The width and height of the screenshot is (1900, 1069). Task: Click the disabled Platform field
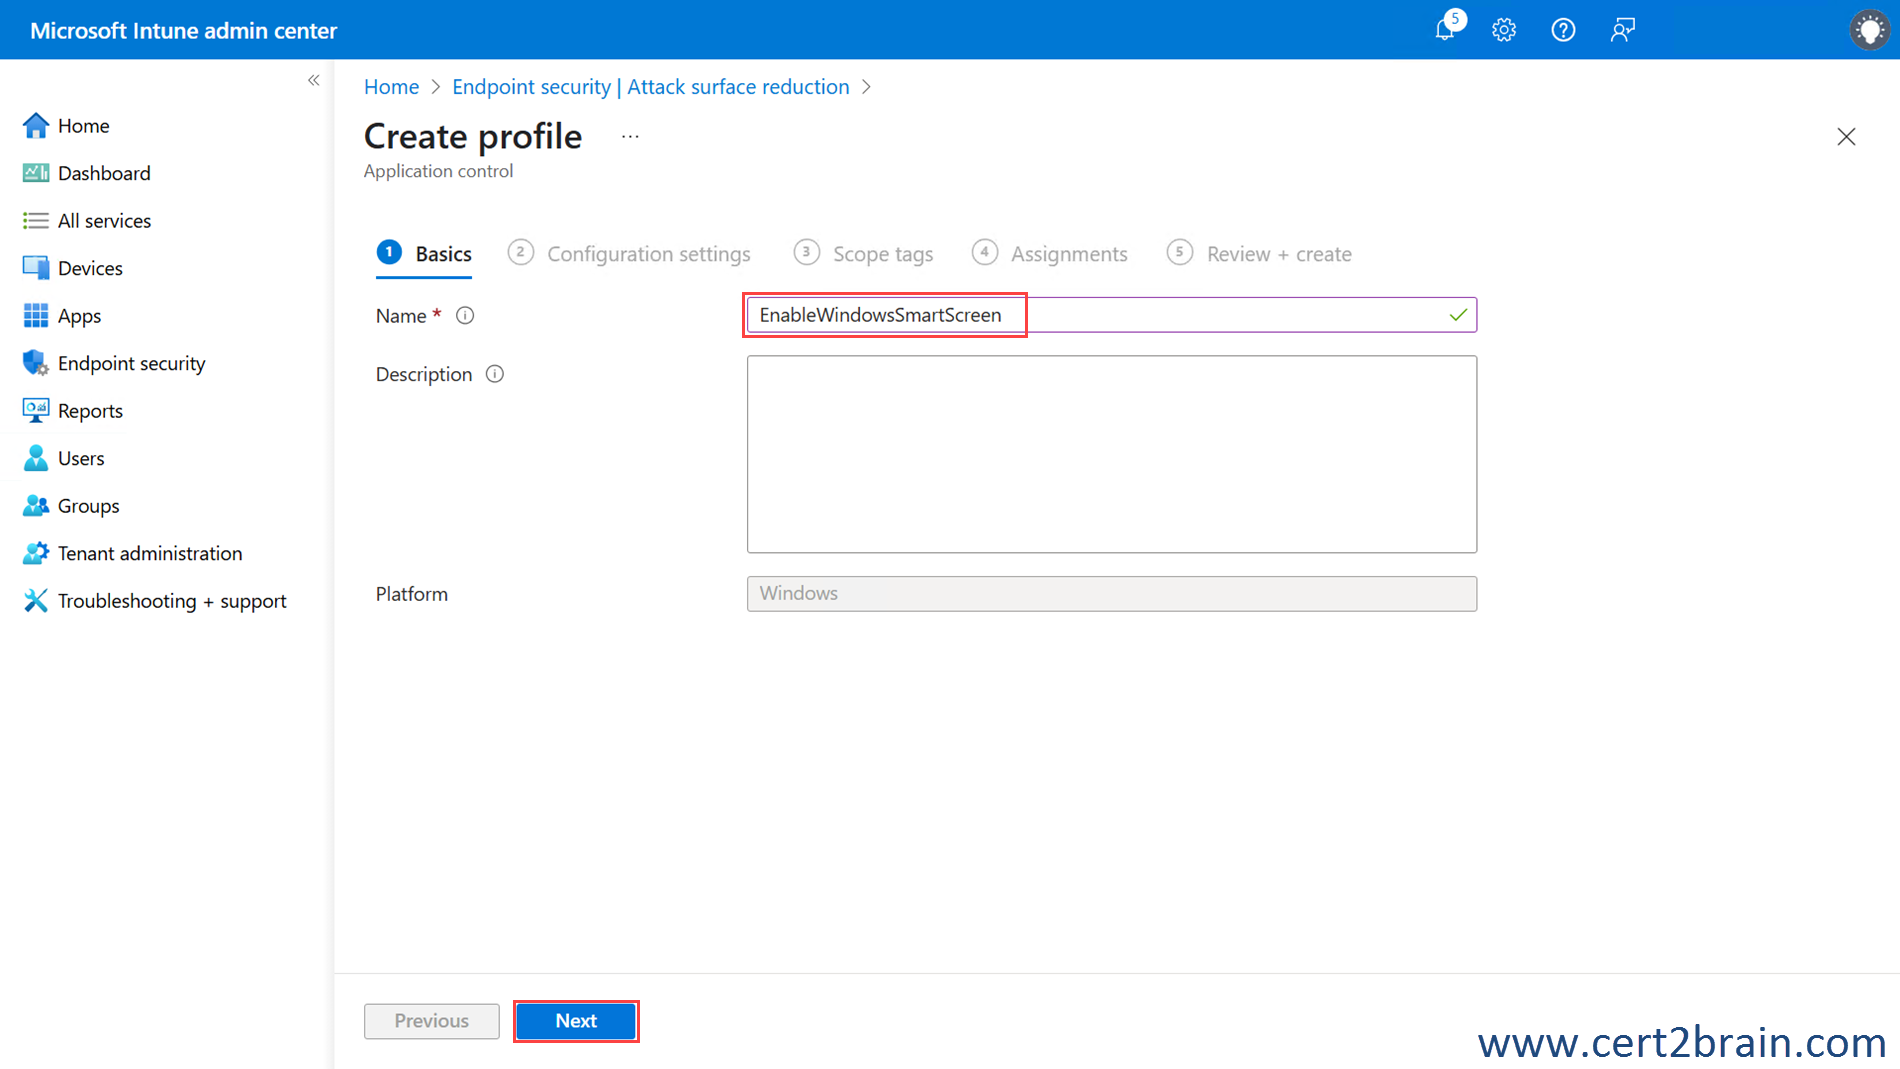click(1111, 593)
